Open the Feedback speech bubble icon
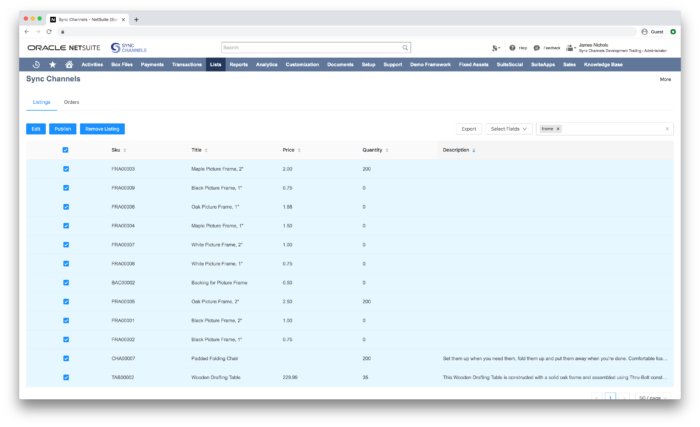 click(537, 48)
